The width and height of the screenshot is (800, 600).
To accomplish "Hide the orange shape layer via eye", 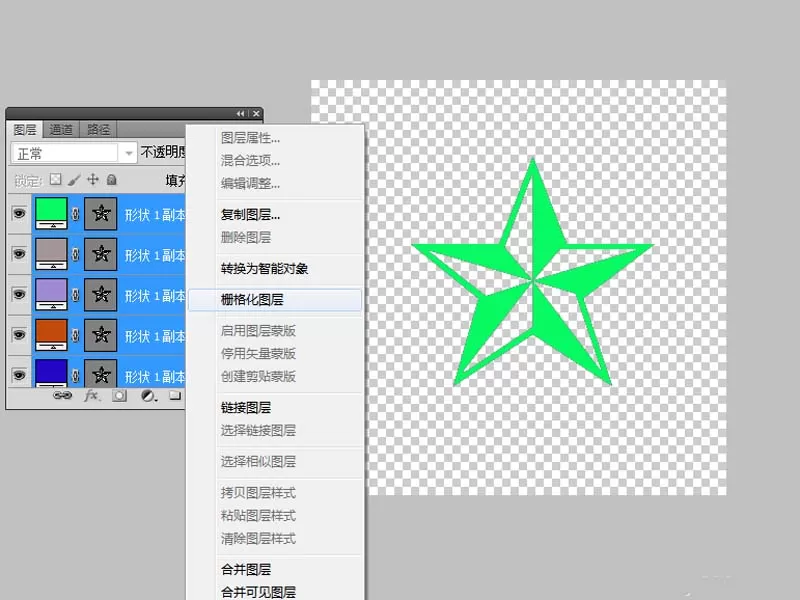I will (19, 335).
